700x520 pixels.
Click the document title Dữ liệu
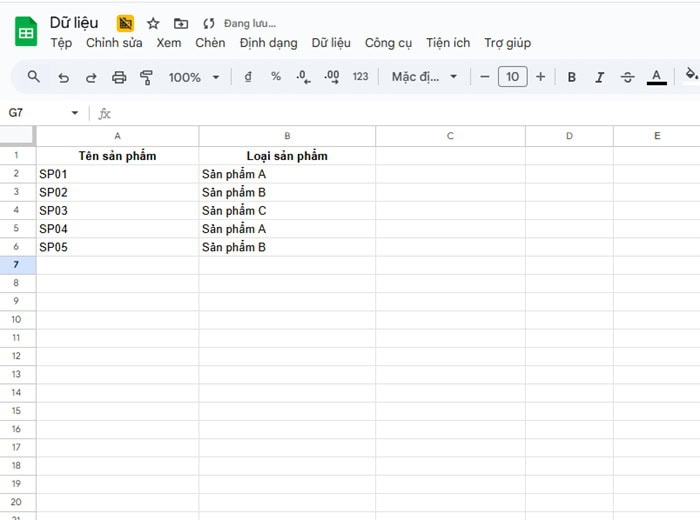pos(74,23)
